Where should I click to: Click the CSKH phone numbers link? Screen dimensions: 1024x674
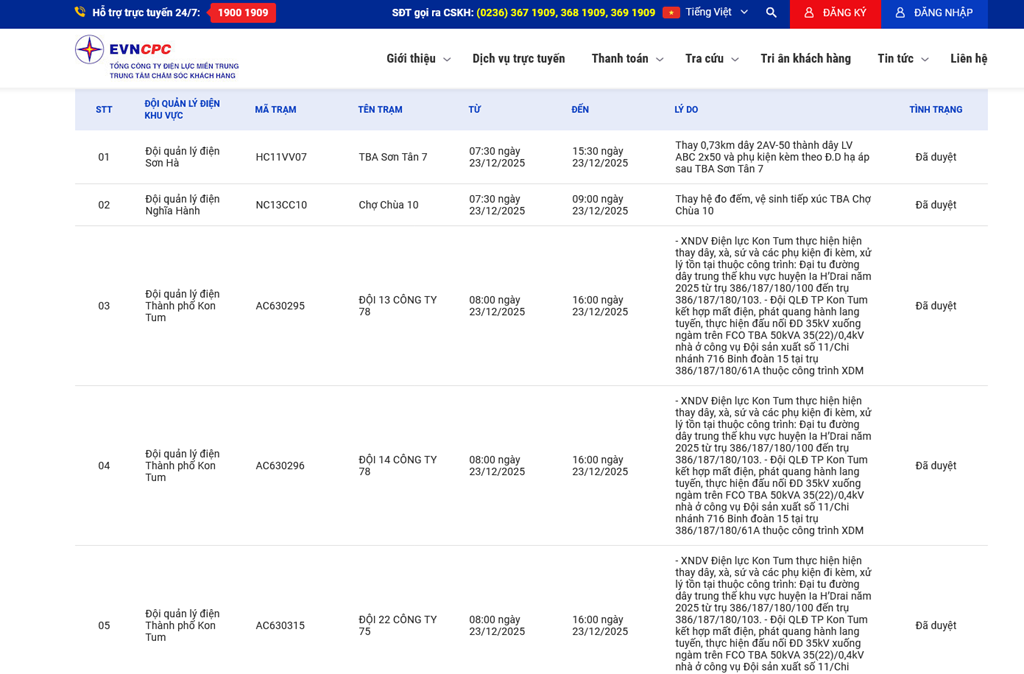565,13
